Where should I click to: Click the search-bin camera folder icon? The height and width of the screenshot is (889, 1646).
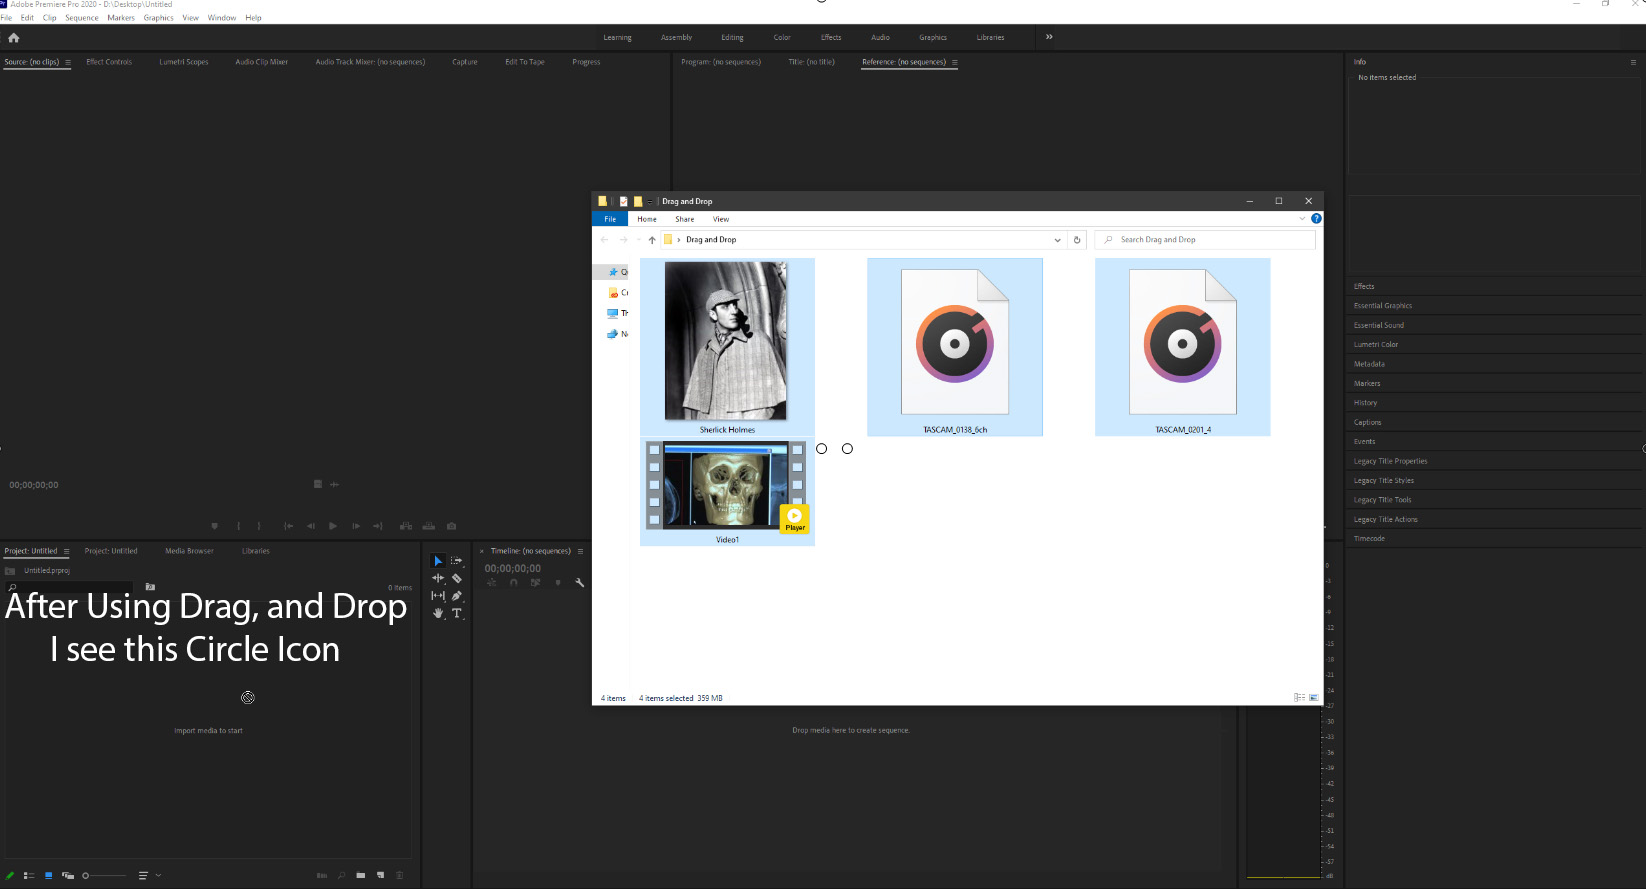[150, 587]
